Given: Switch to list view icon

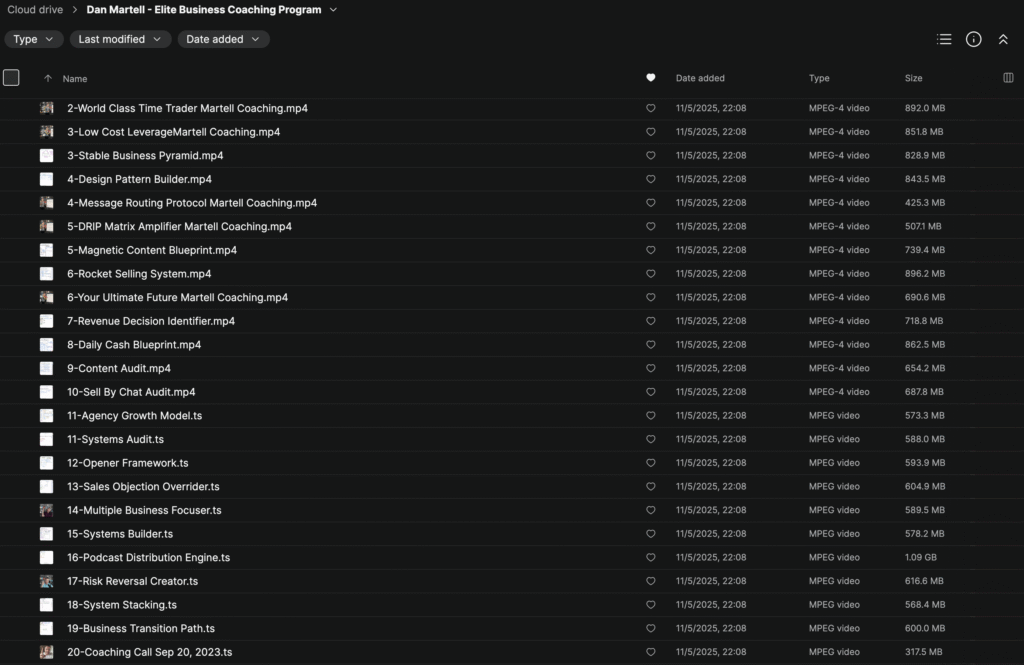Looking at the screenshot, I should pyautogui.click(x=944, y=39).
